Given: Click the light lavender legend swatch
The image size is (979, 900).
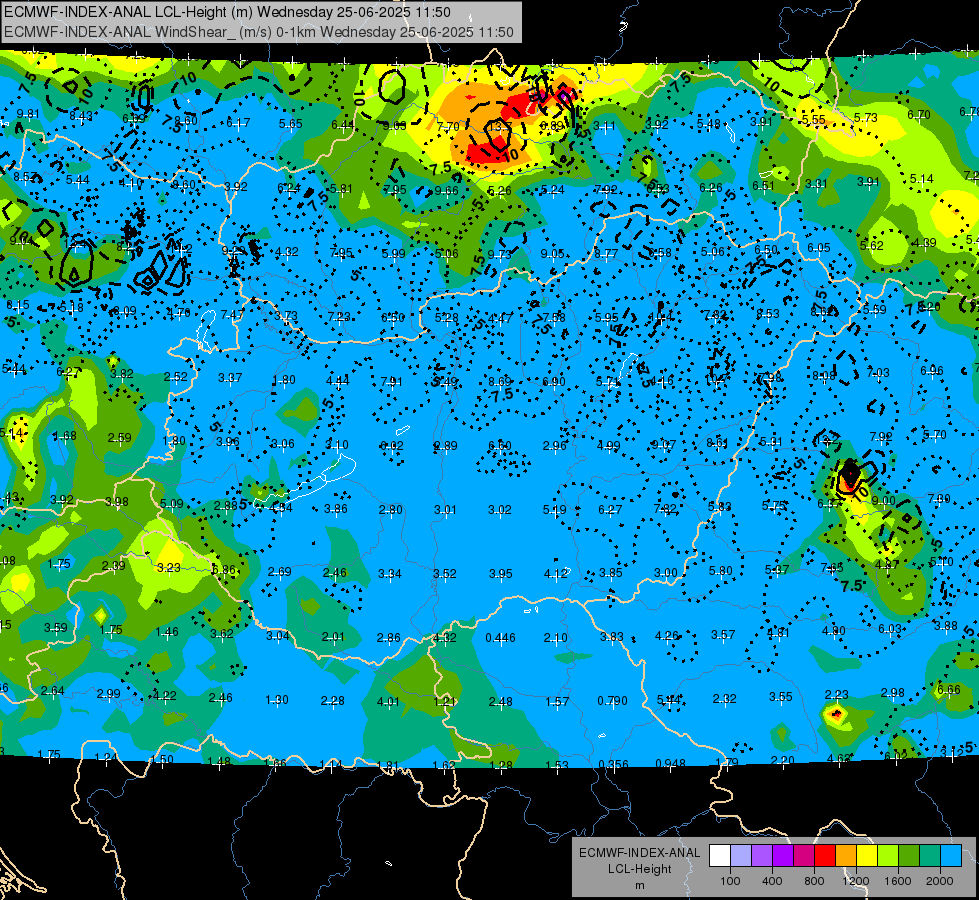Looking at the screenshot, I should 740,856.
